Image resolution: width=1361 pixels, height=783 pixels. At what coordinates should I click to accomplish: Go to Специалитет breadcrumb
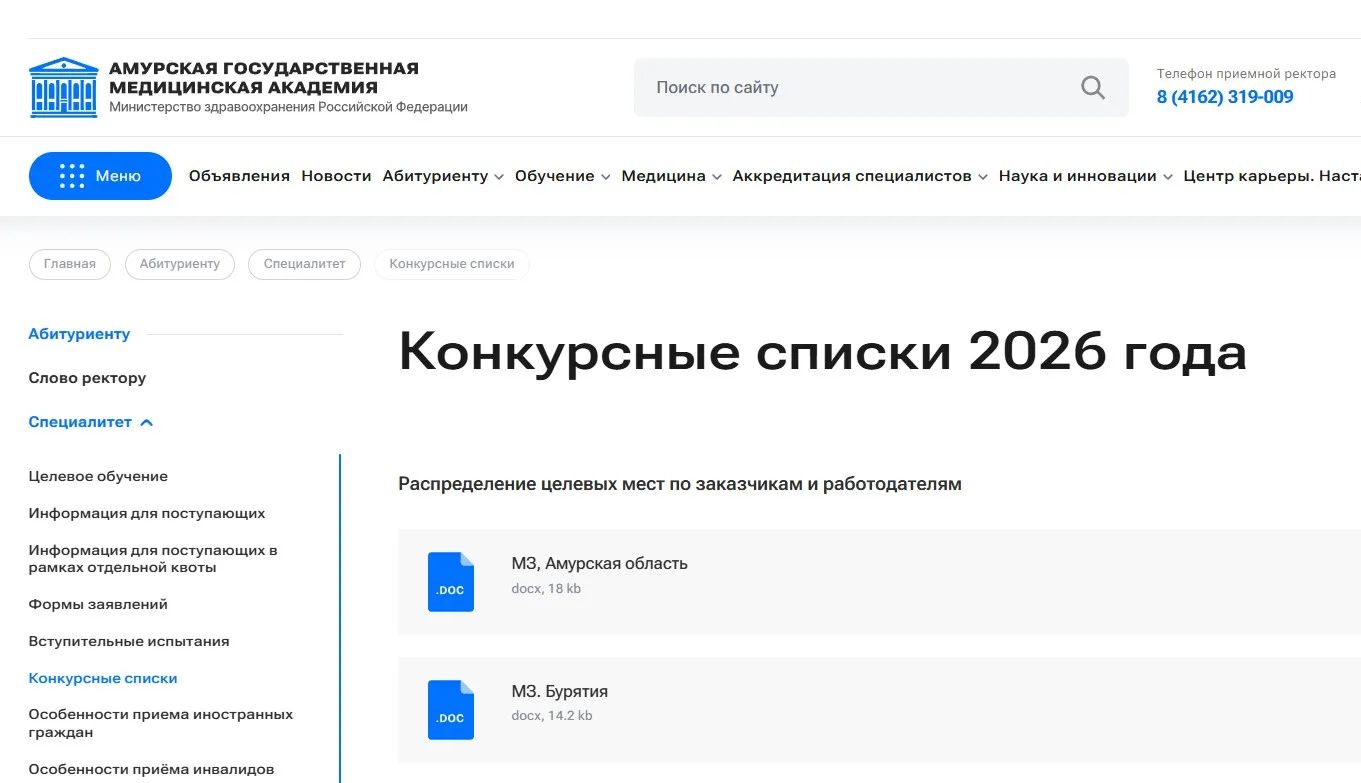tap(304, 264)
